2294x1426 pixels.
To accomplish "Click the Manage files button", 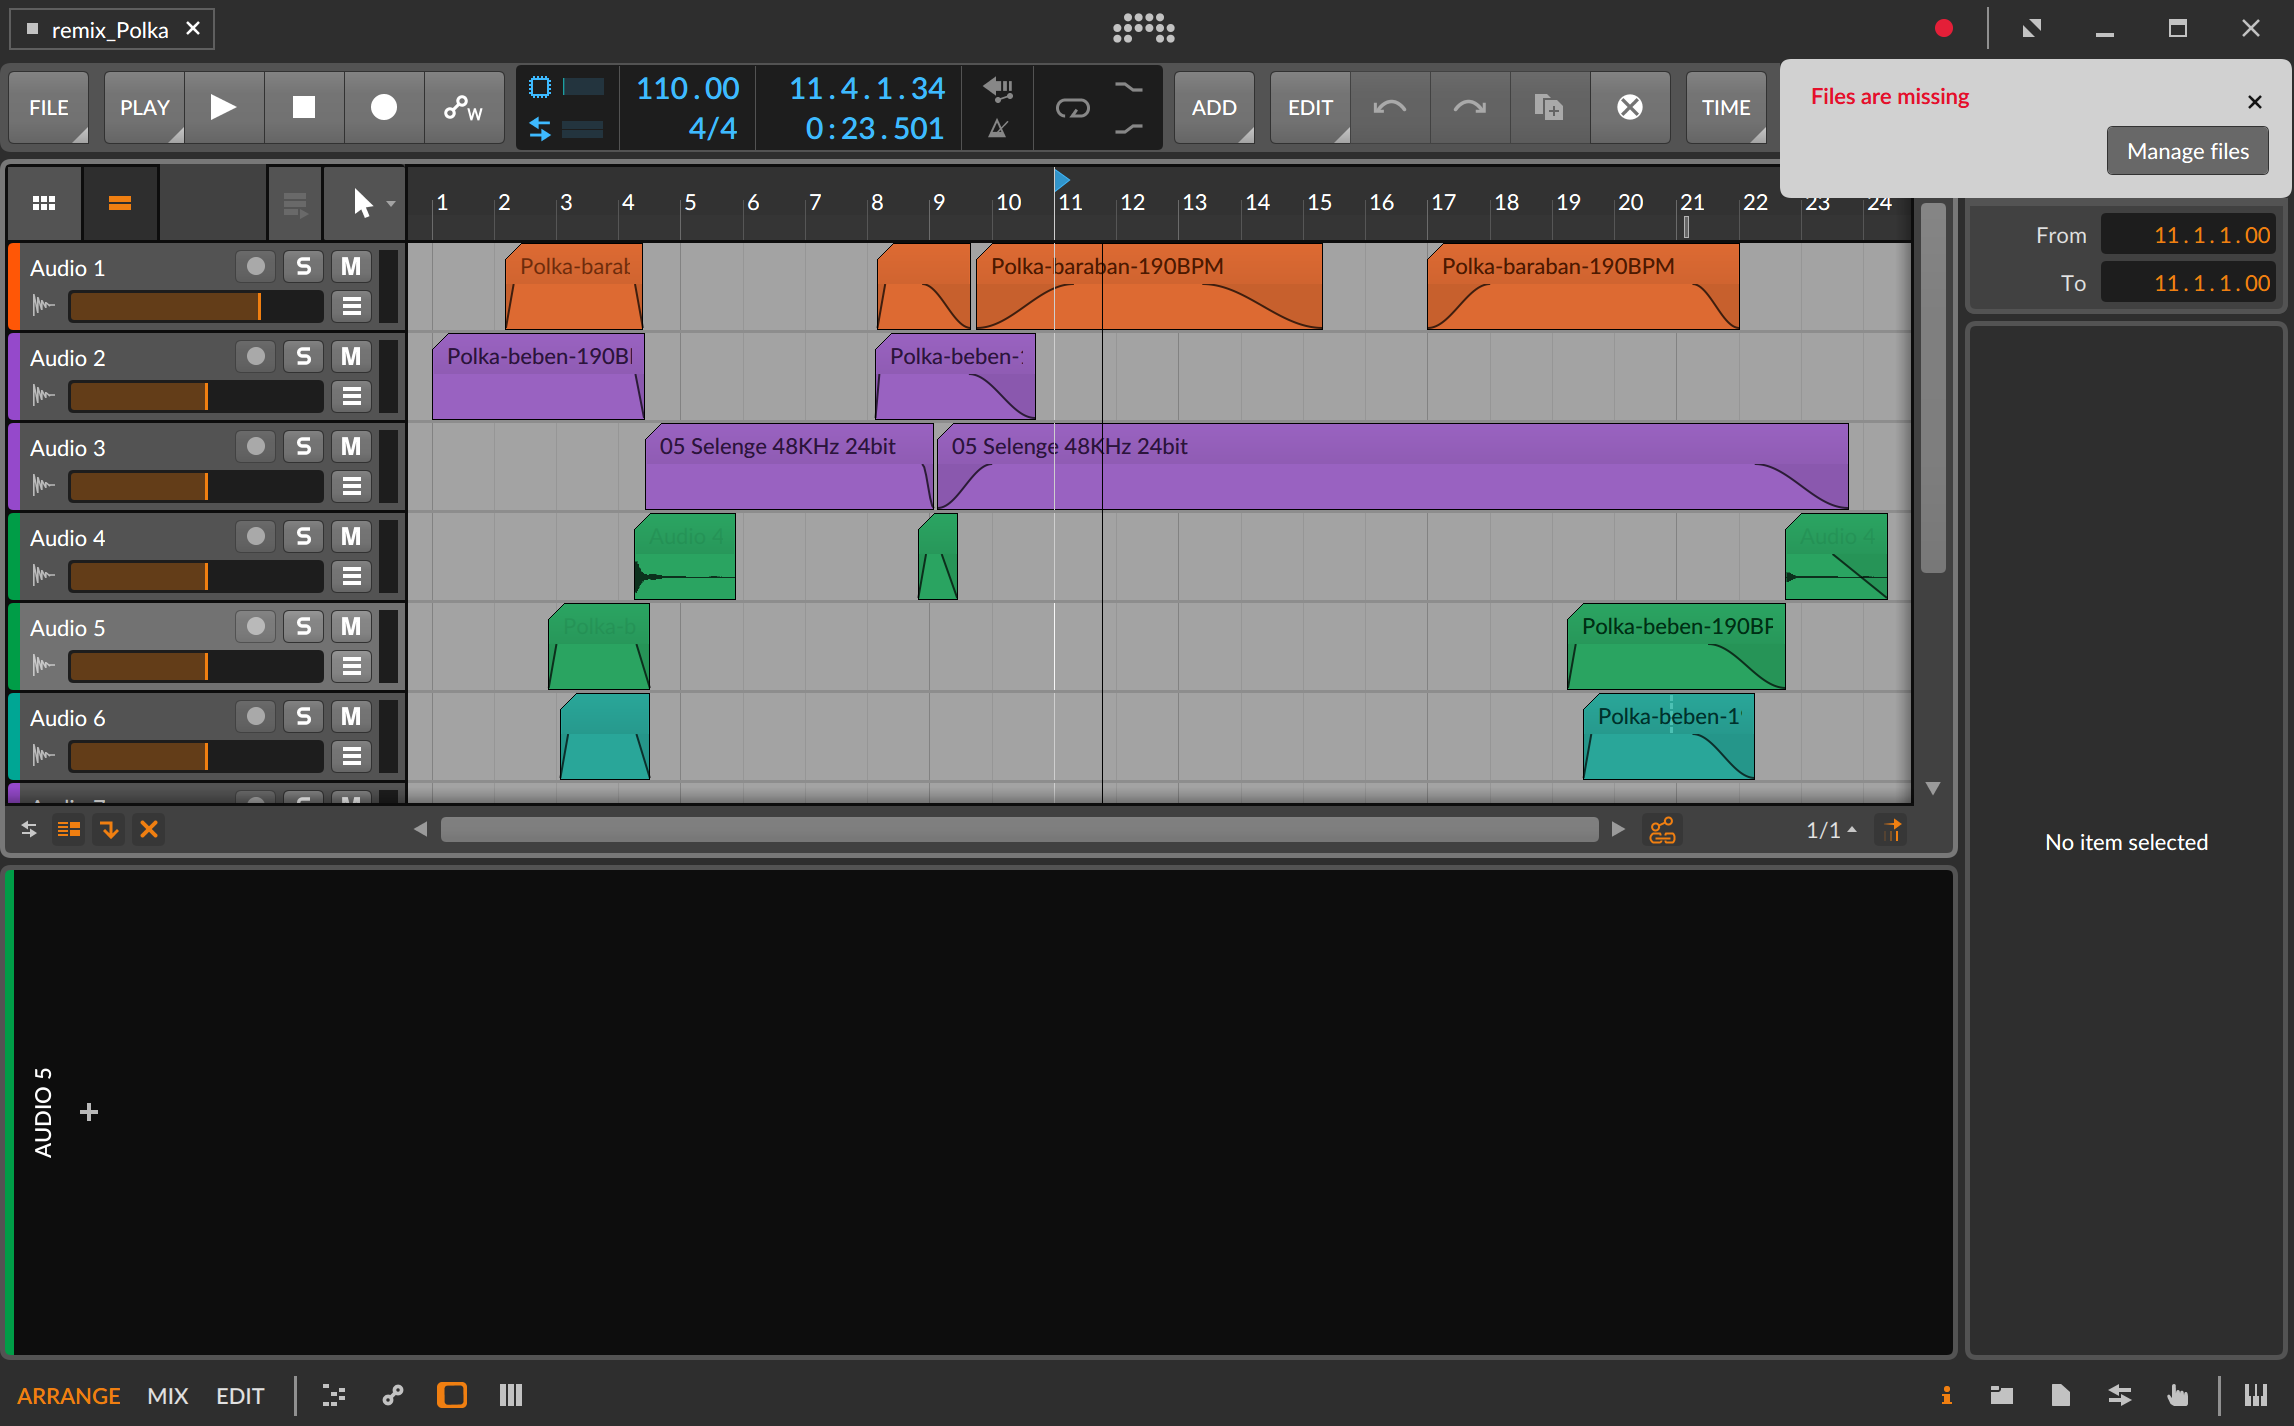I will click(2186, 151).
